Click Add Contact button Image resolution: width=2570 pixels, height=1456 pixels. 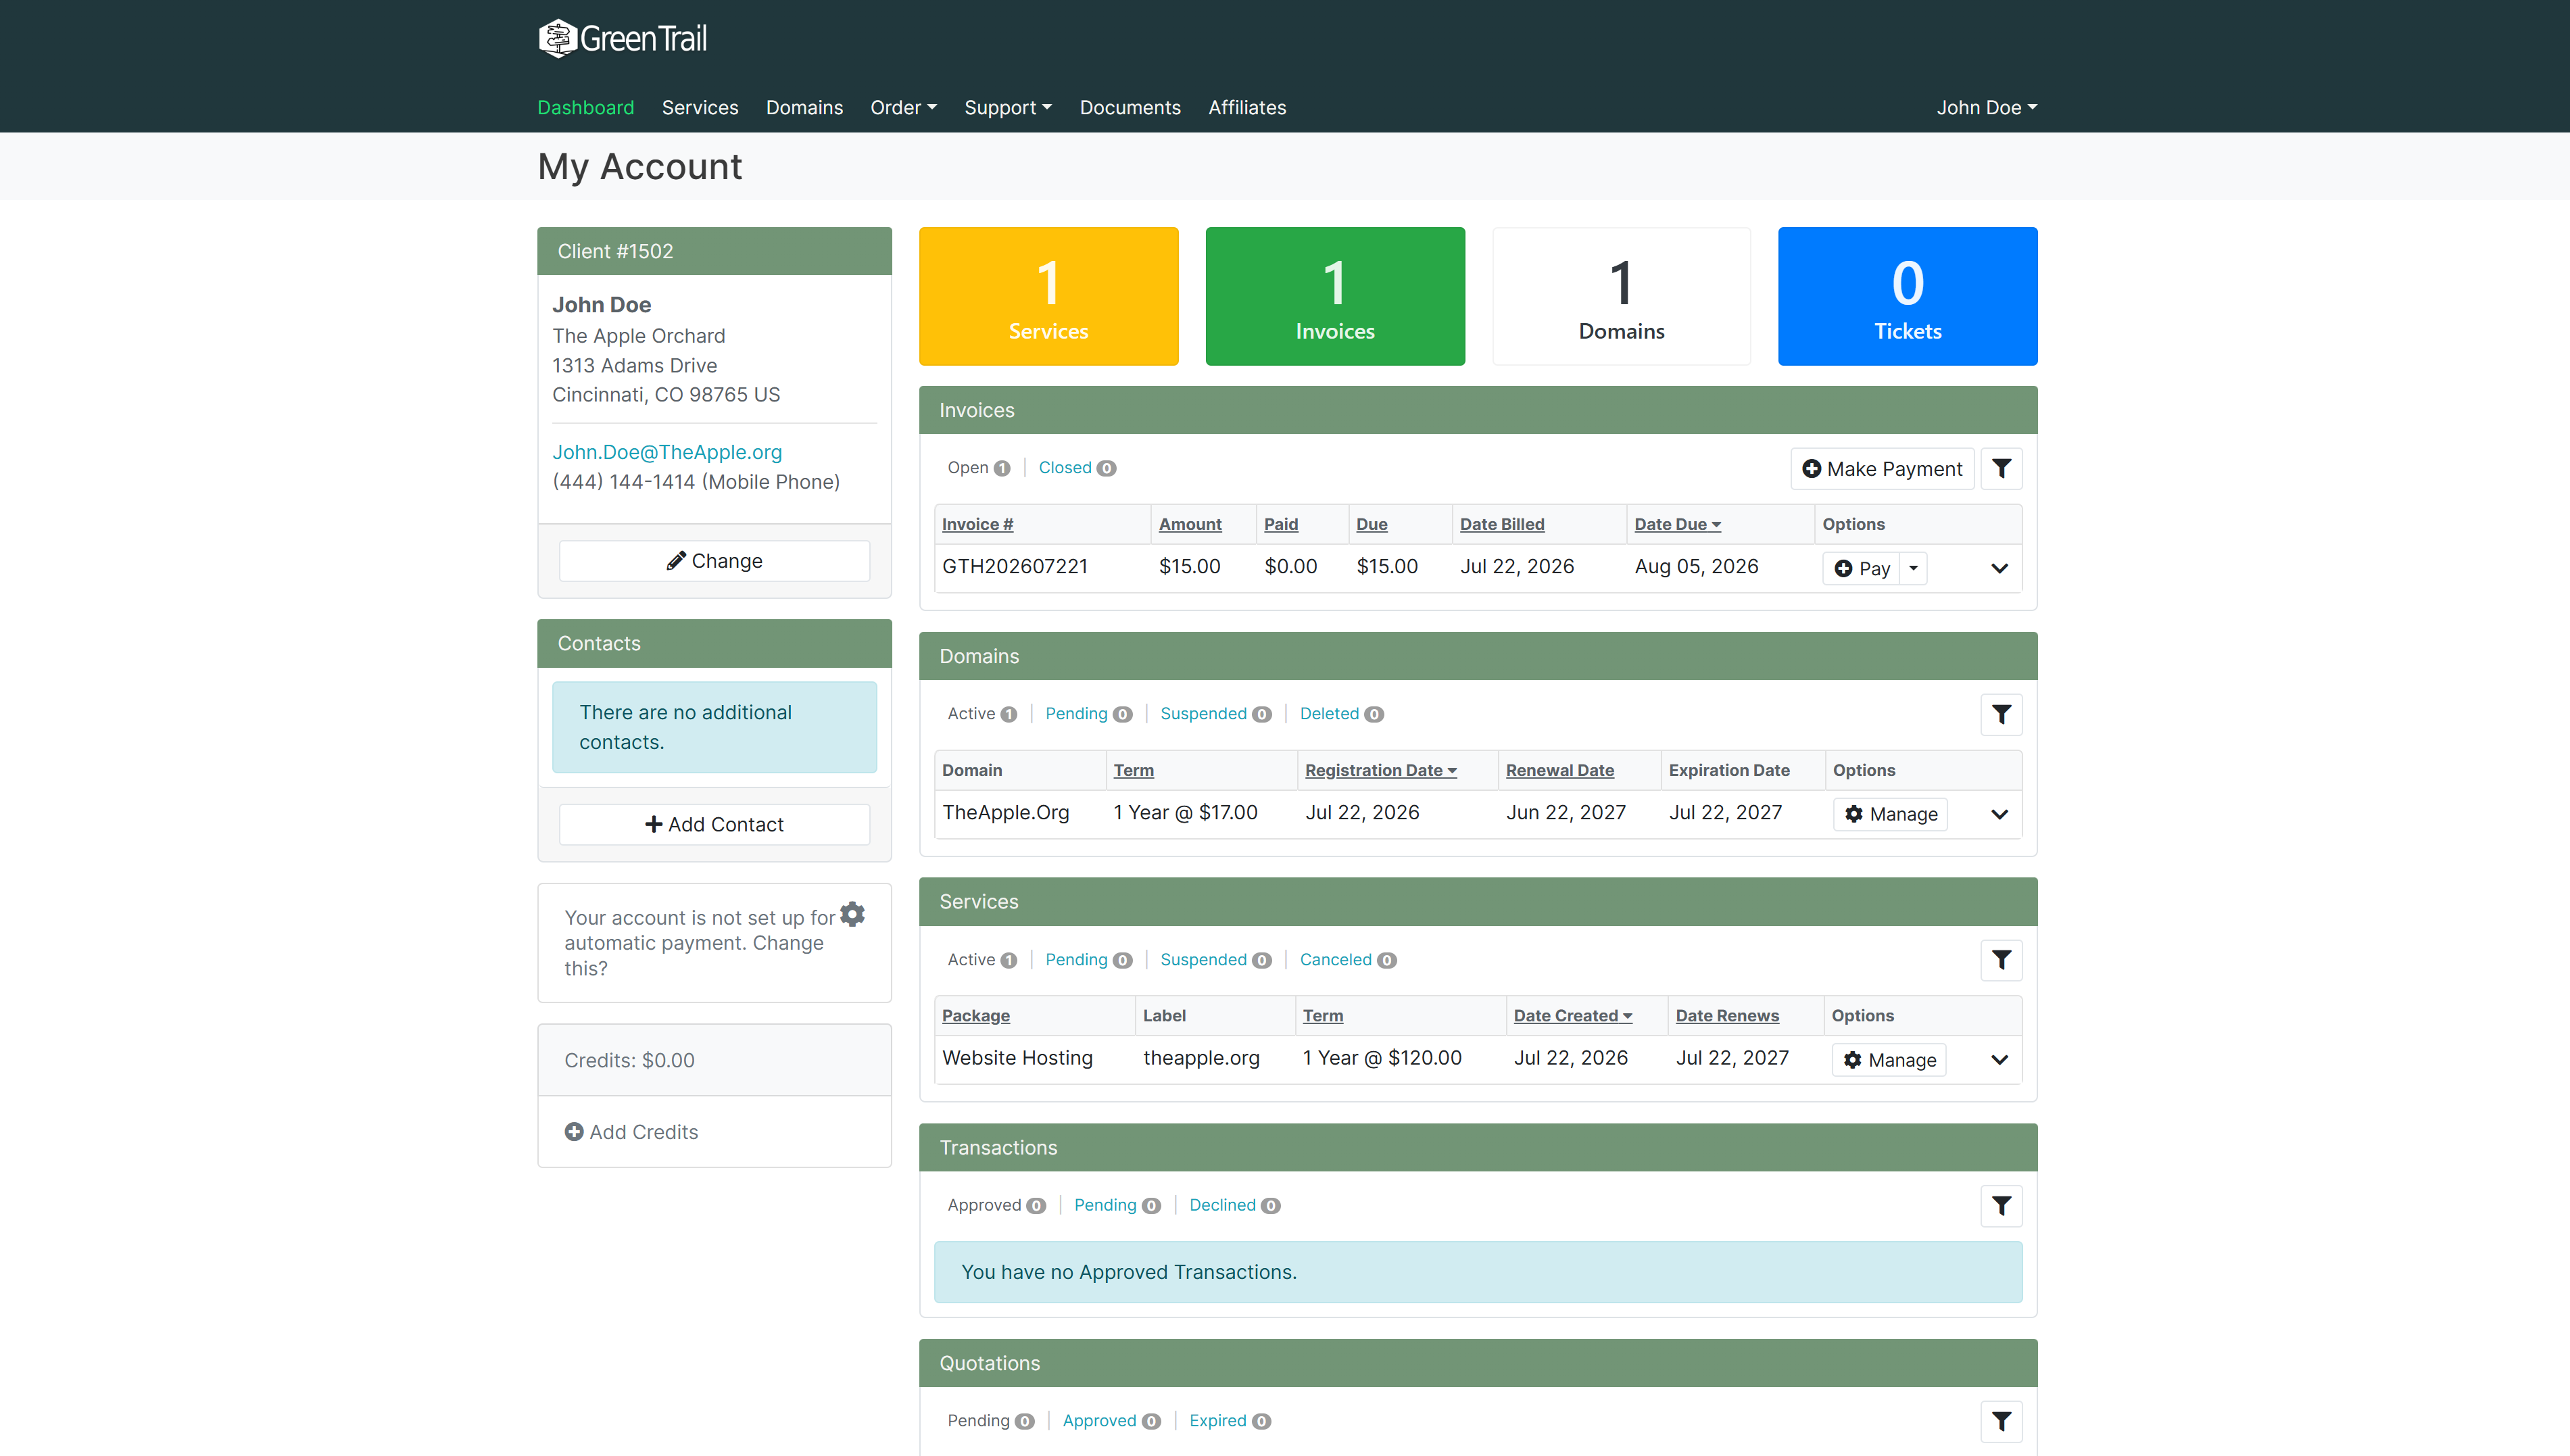[x=714, y=824]
